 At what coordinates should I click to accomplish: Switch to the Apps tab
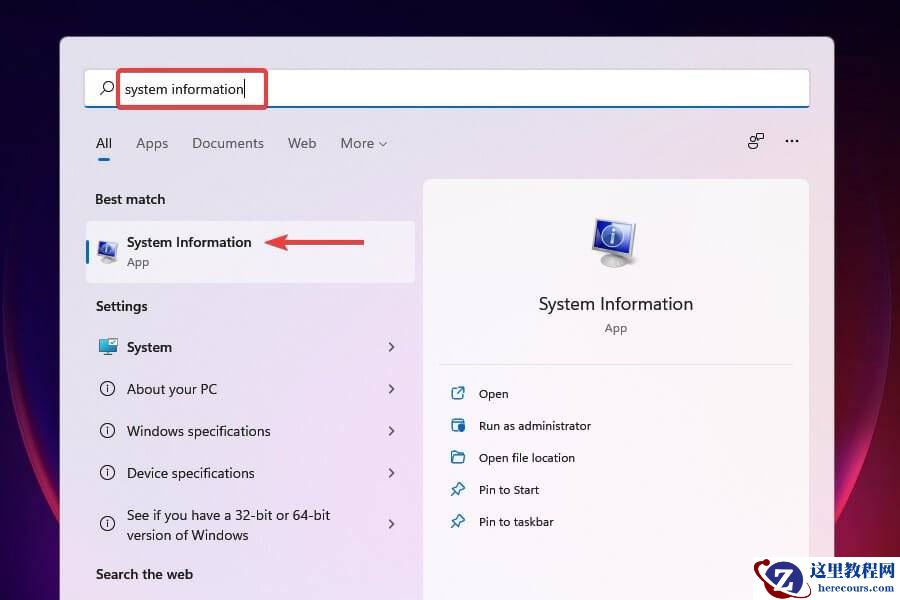tap(152, 143)
